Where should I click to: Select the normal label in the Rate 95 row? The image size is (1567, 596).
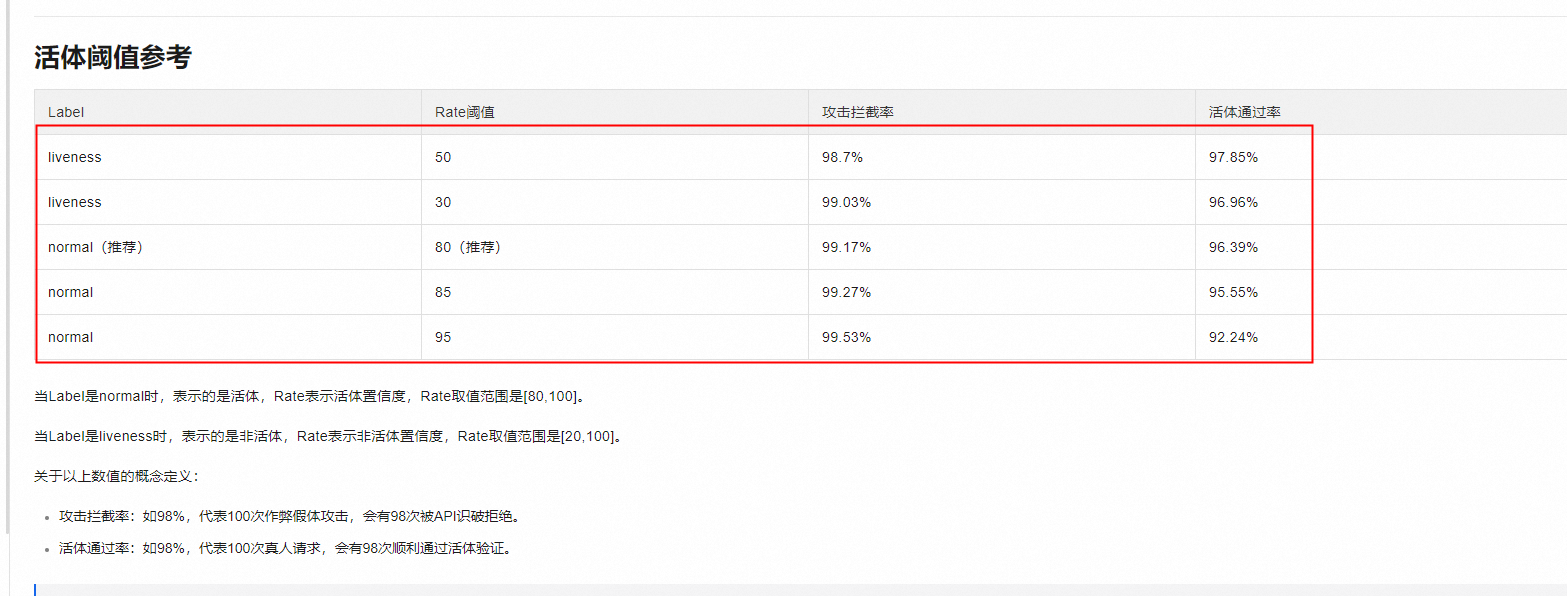click(x=70, y=337)
